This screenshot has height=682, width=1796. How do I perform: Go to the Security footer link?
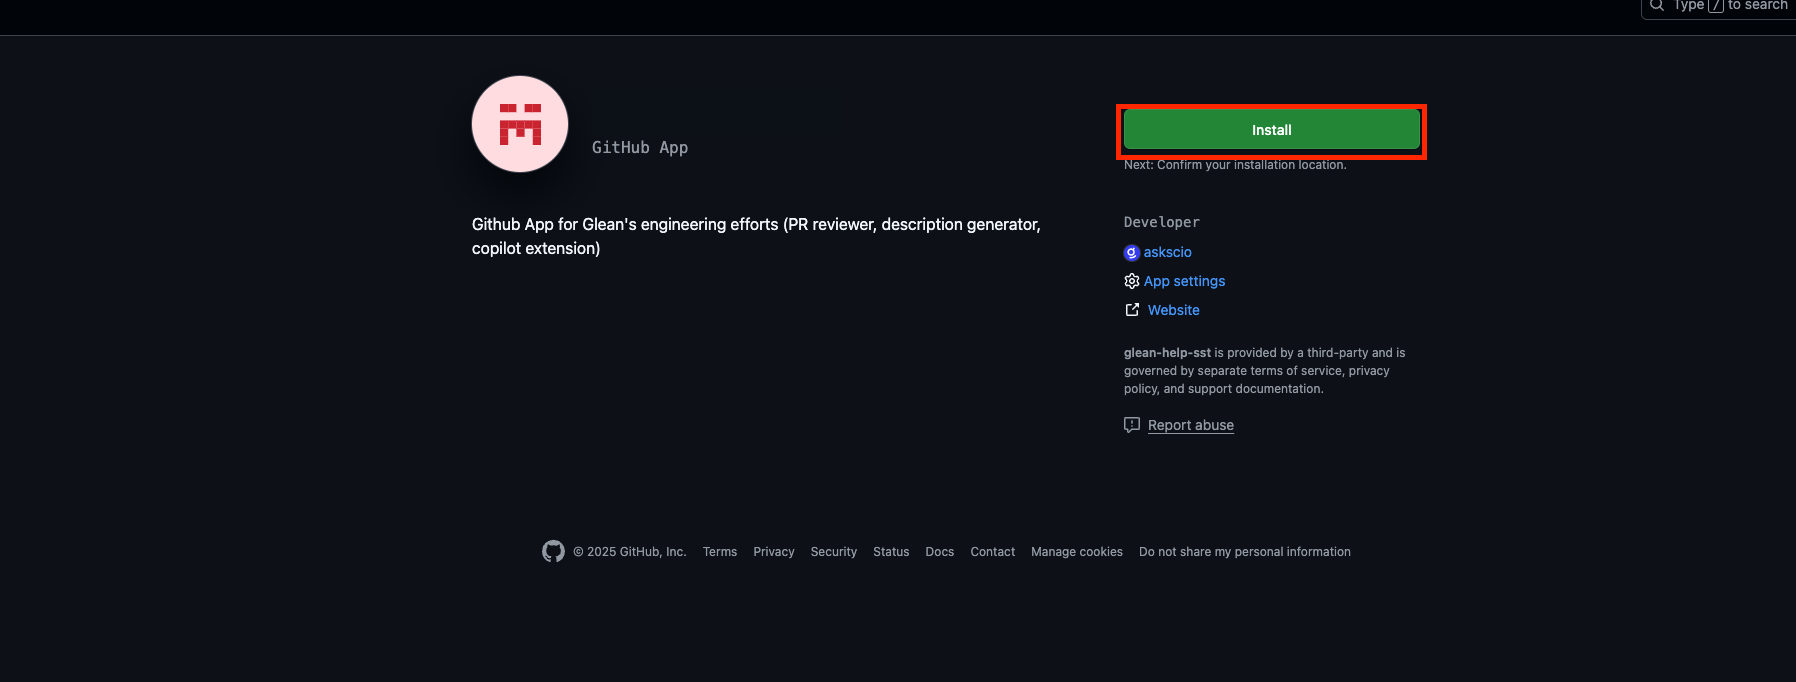833,552
